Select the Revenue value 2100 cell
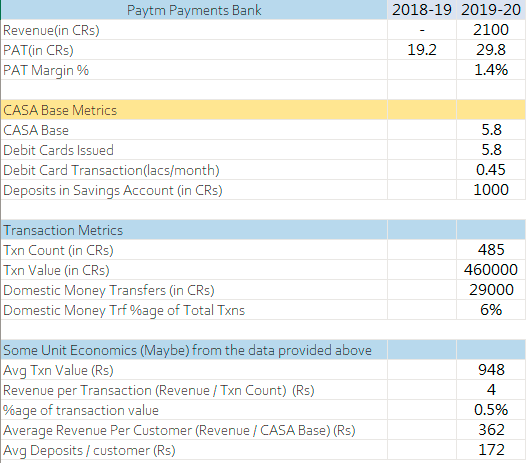The image size is (529, 463). click(x=491, y=30)
